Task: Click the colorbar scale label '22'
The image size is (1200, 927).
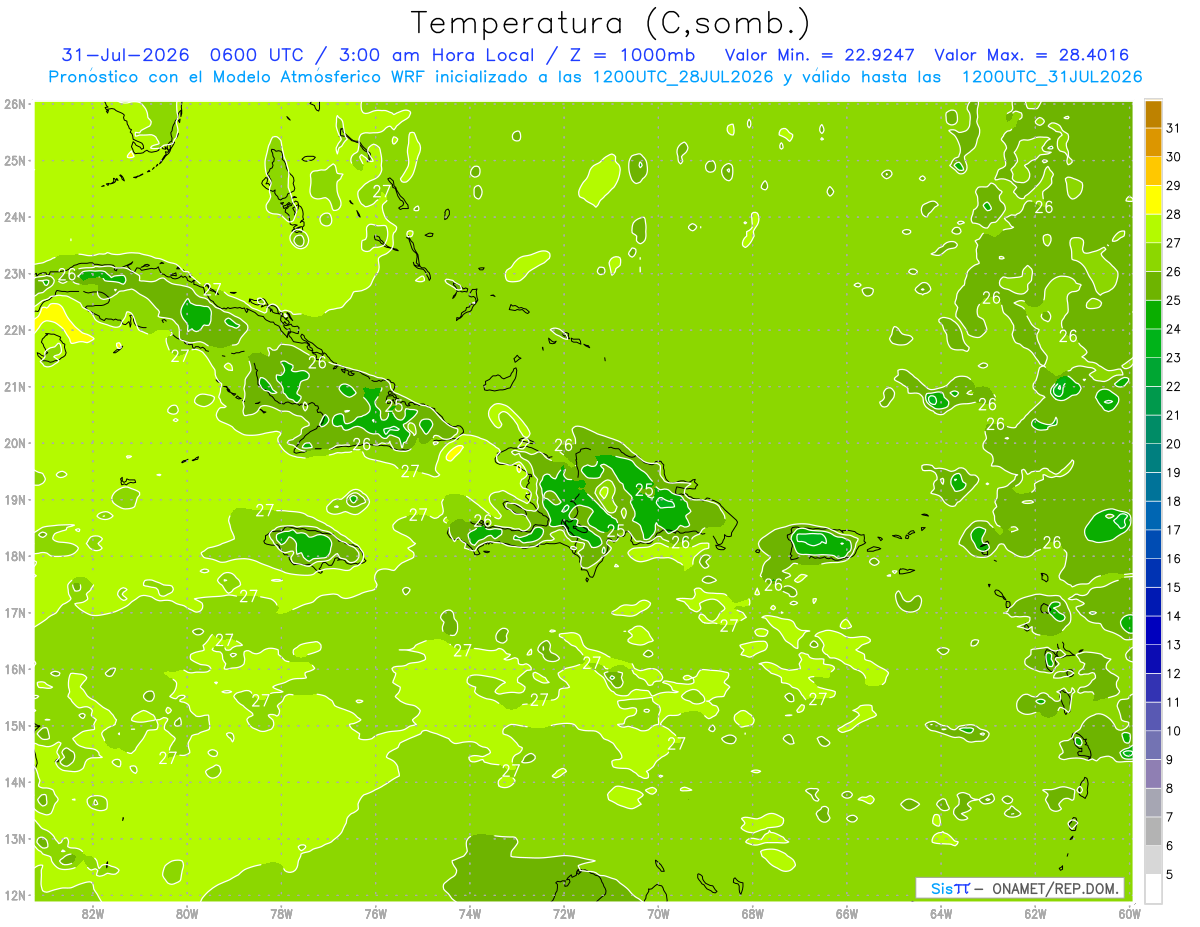Action: pyautogui.click(x=1174, y=387)
